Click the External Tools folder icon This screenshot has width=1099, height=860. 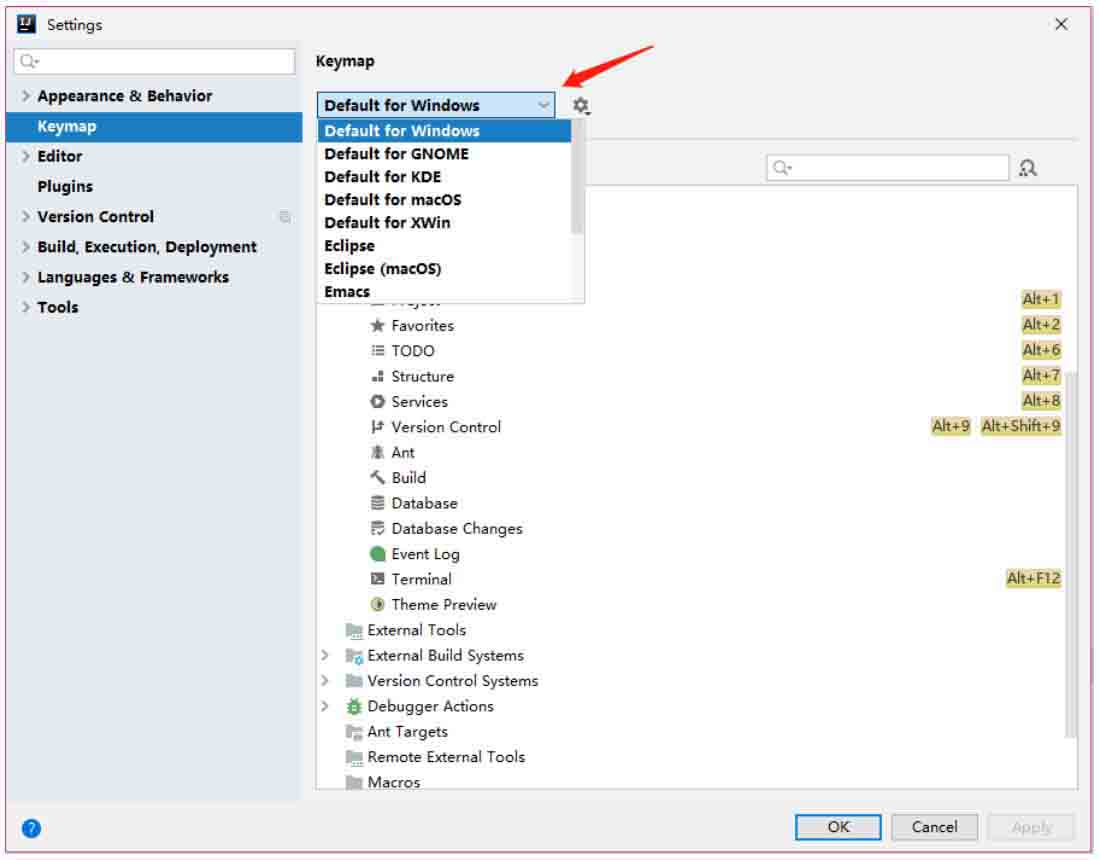coord(354,630)
